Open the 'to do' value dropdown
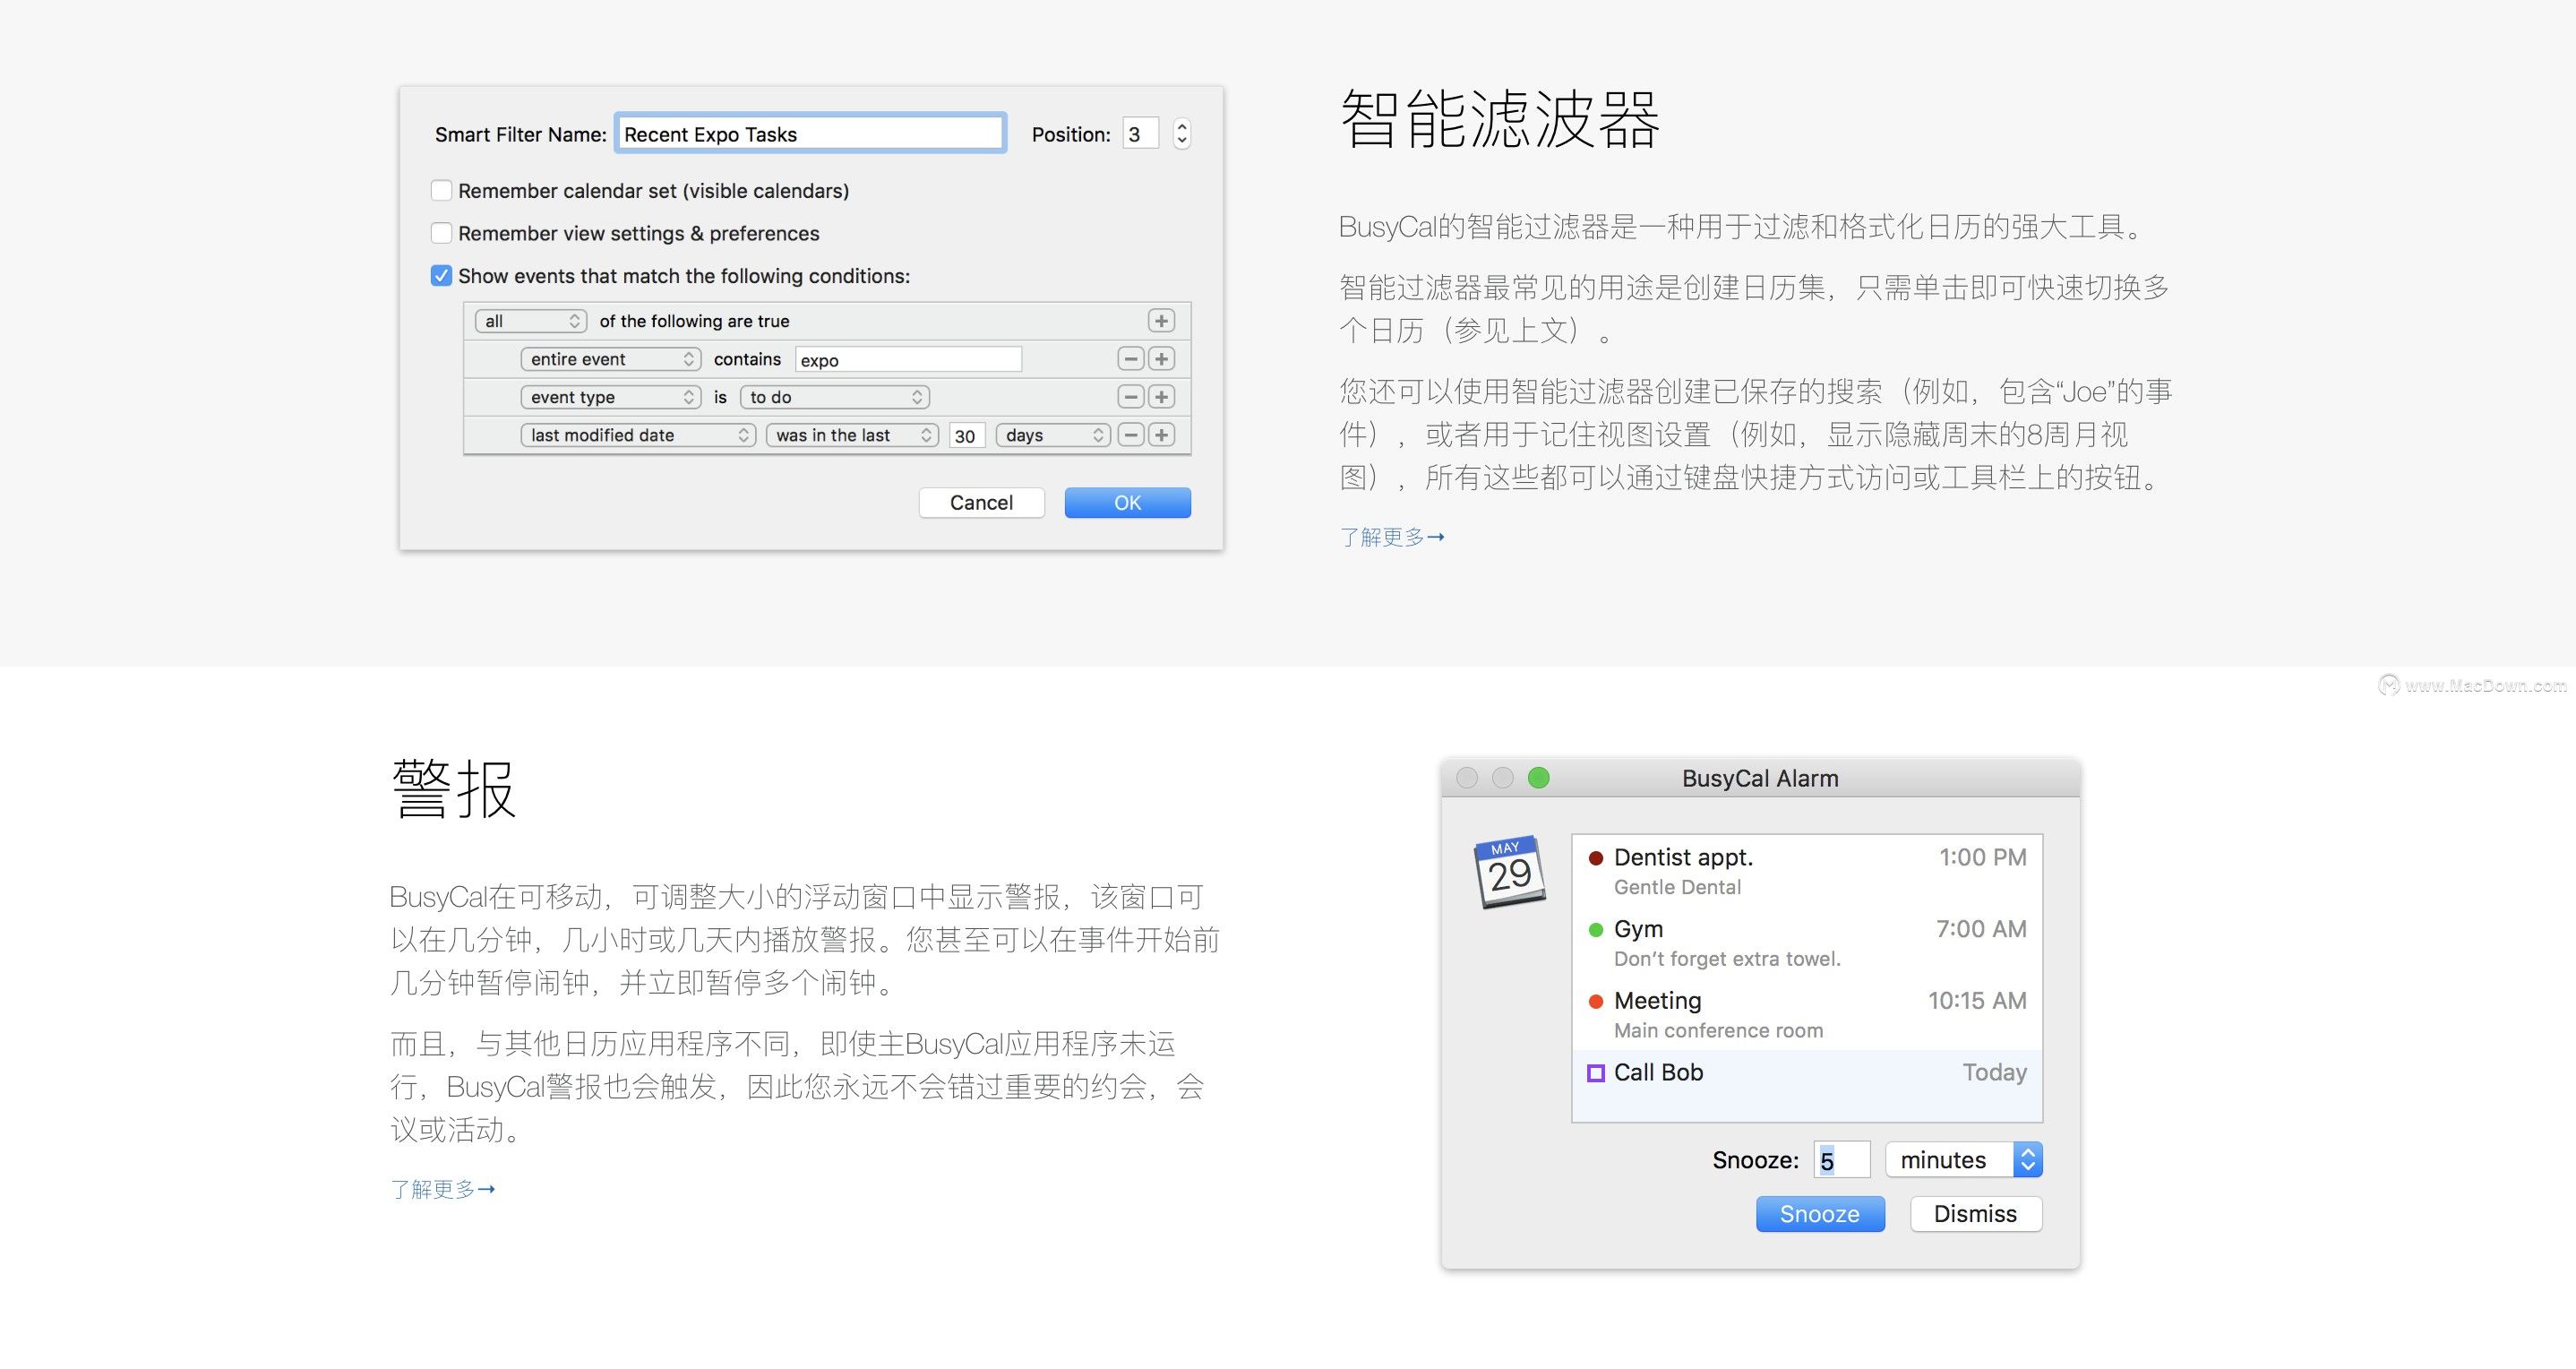 [835, 397]
